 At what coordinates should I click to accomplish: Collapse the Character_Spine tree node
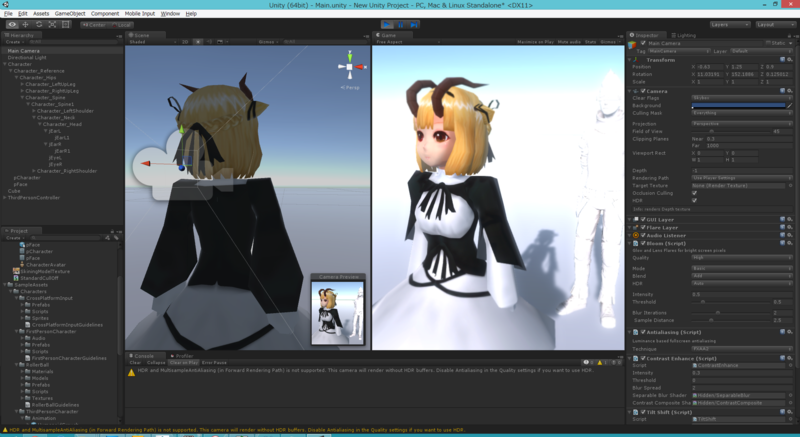pos(22,97)
